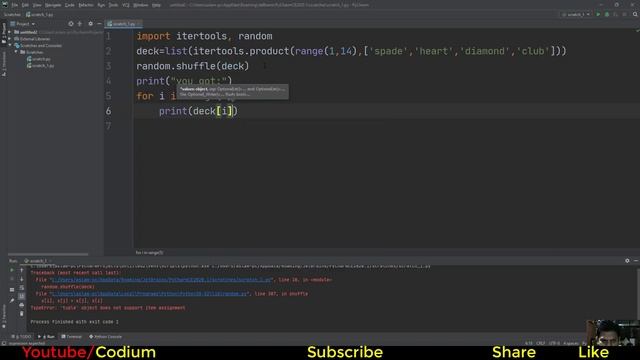Click code line 1 import statement
Viewport: 640px width, 360px height.
[x=204, y=36]
